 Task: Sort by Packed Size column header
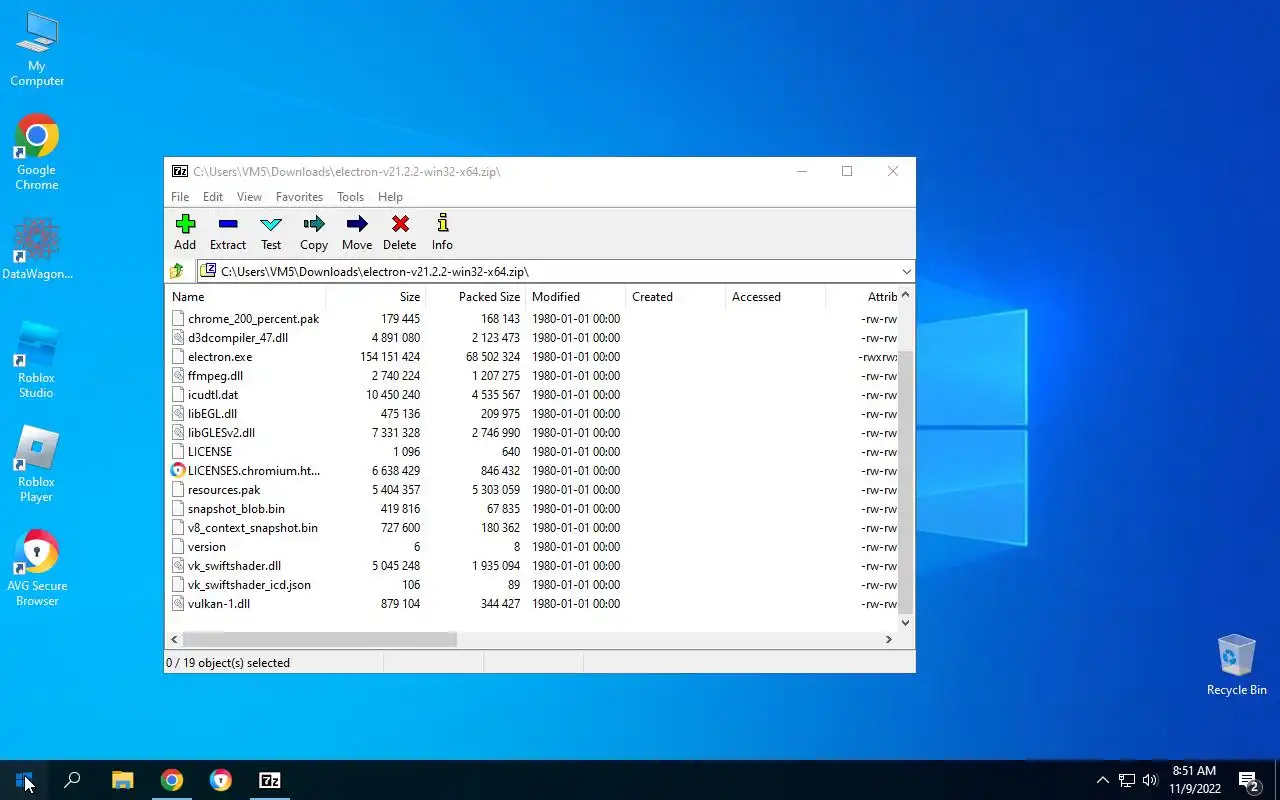pyautogui.click(x=476, y=297)
